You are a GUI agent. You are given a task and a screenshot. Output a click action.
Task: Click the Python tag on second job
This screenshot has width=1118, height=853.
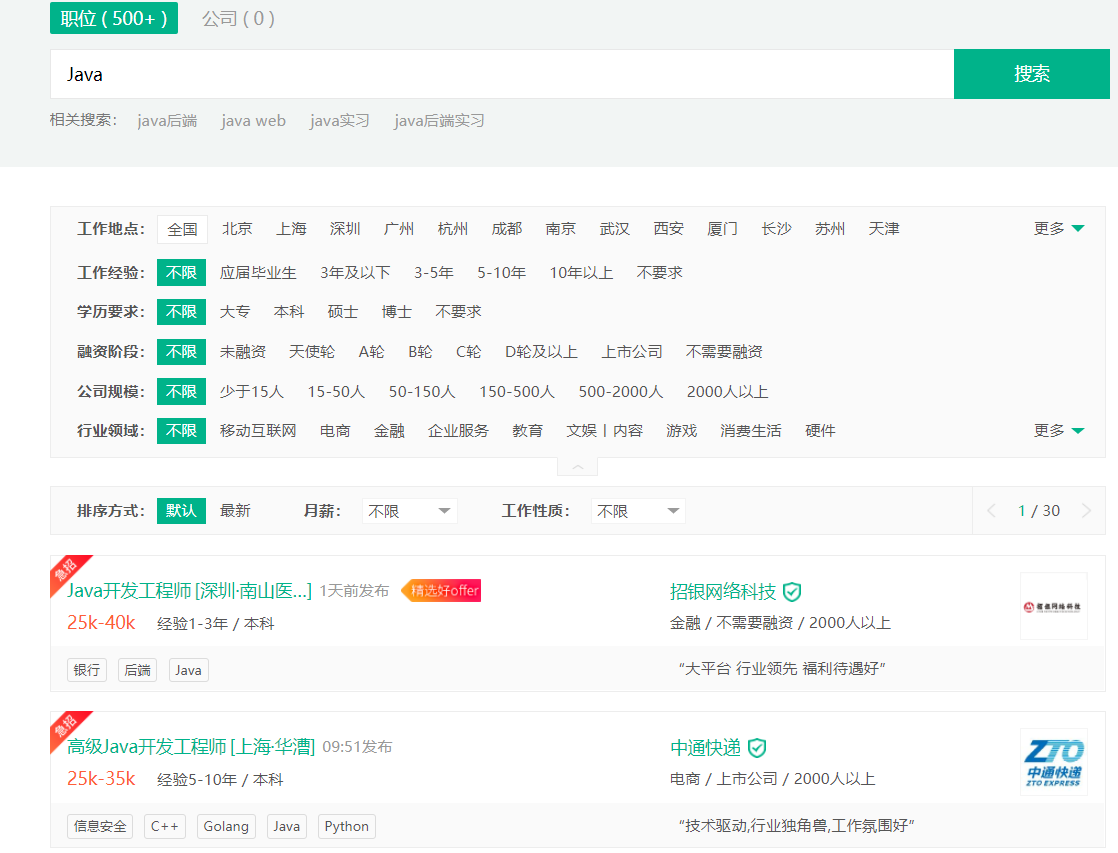tap(347, 827)
